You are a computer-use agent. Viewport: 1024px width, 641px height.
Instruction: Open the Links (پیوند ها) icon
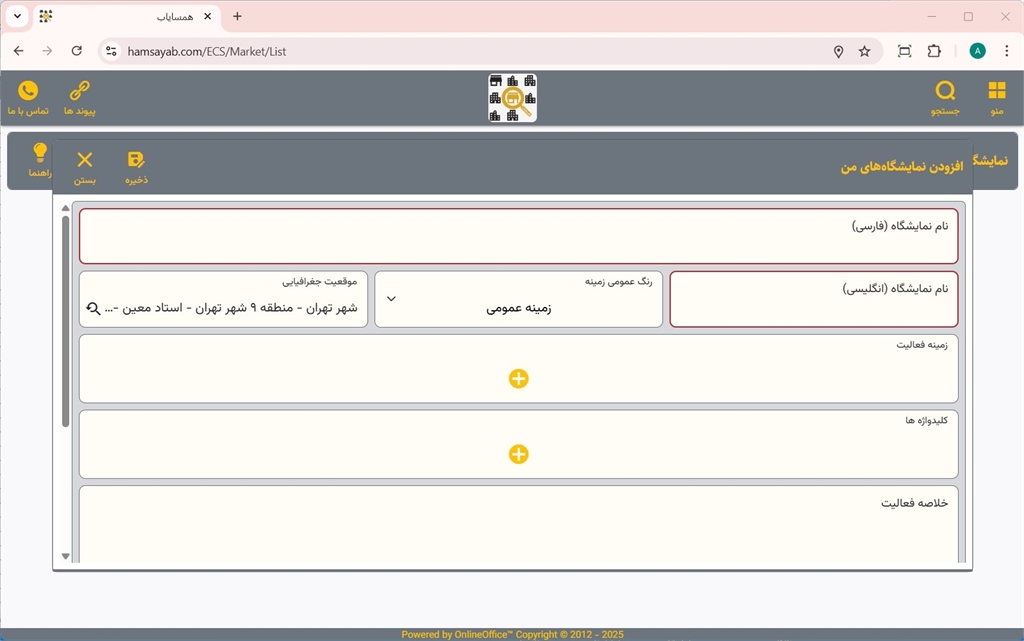click(79, 92)
